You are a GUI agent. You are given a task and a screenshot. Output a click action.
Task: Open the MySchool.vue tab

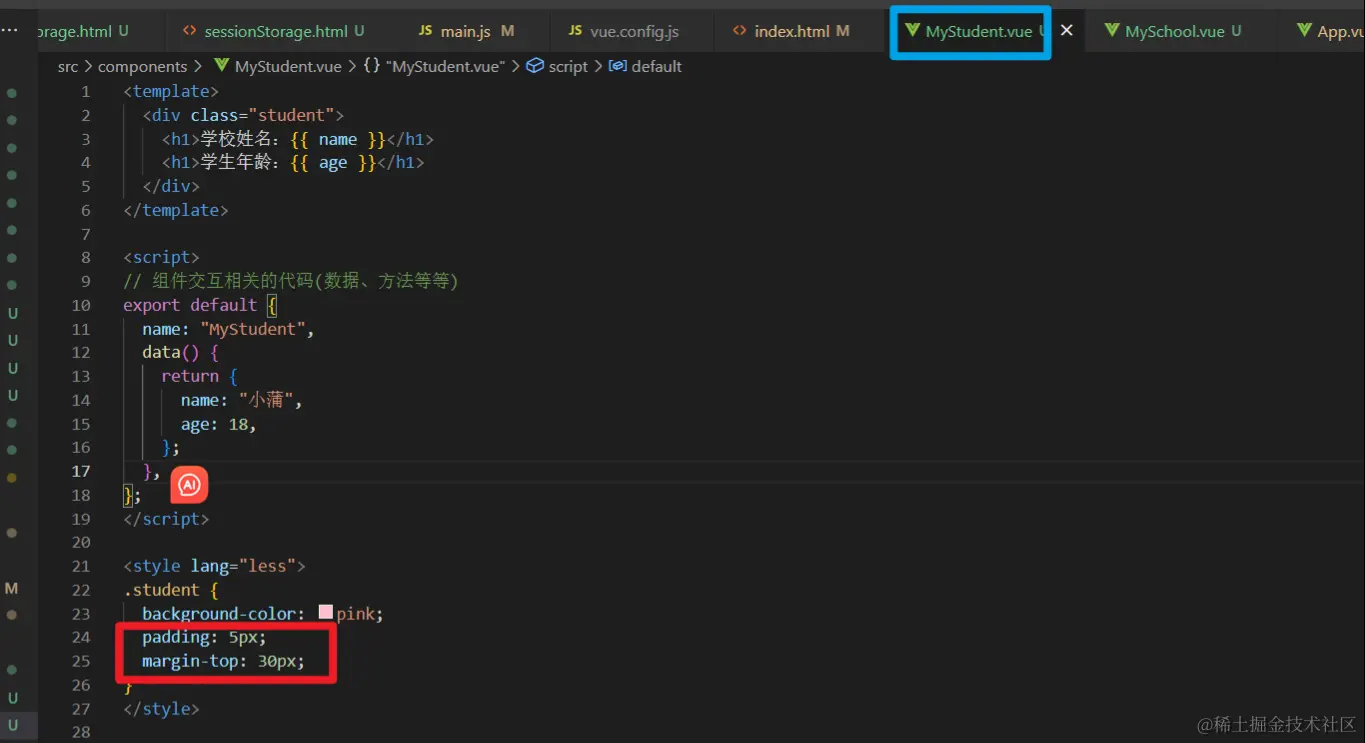coord(1173,31)
